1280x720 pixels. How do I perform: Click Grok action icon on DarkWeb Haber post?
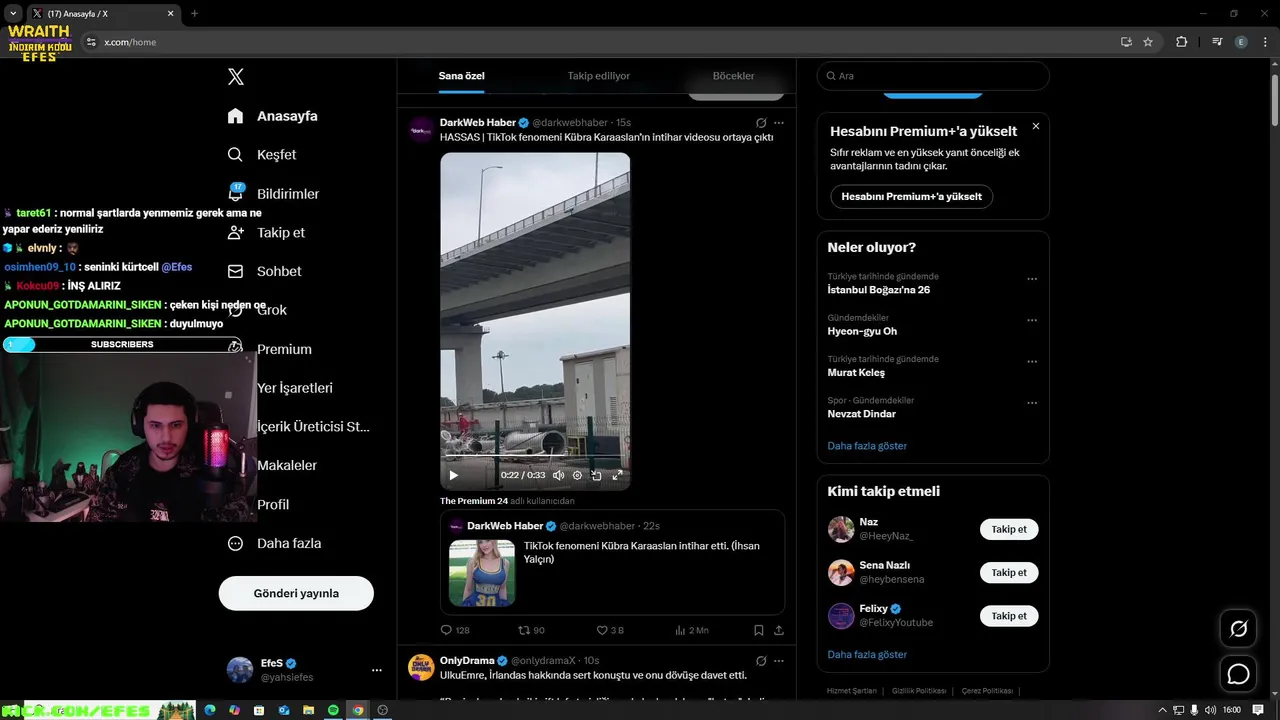761,123
